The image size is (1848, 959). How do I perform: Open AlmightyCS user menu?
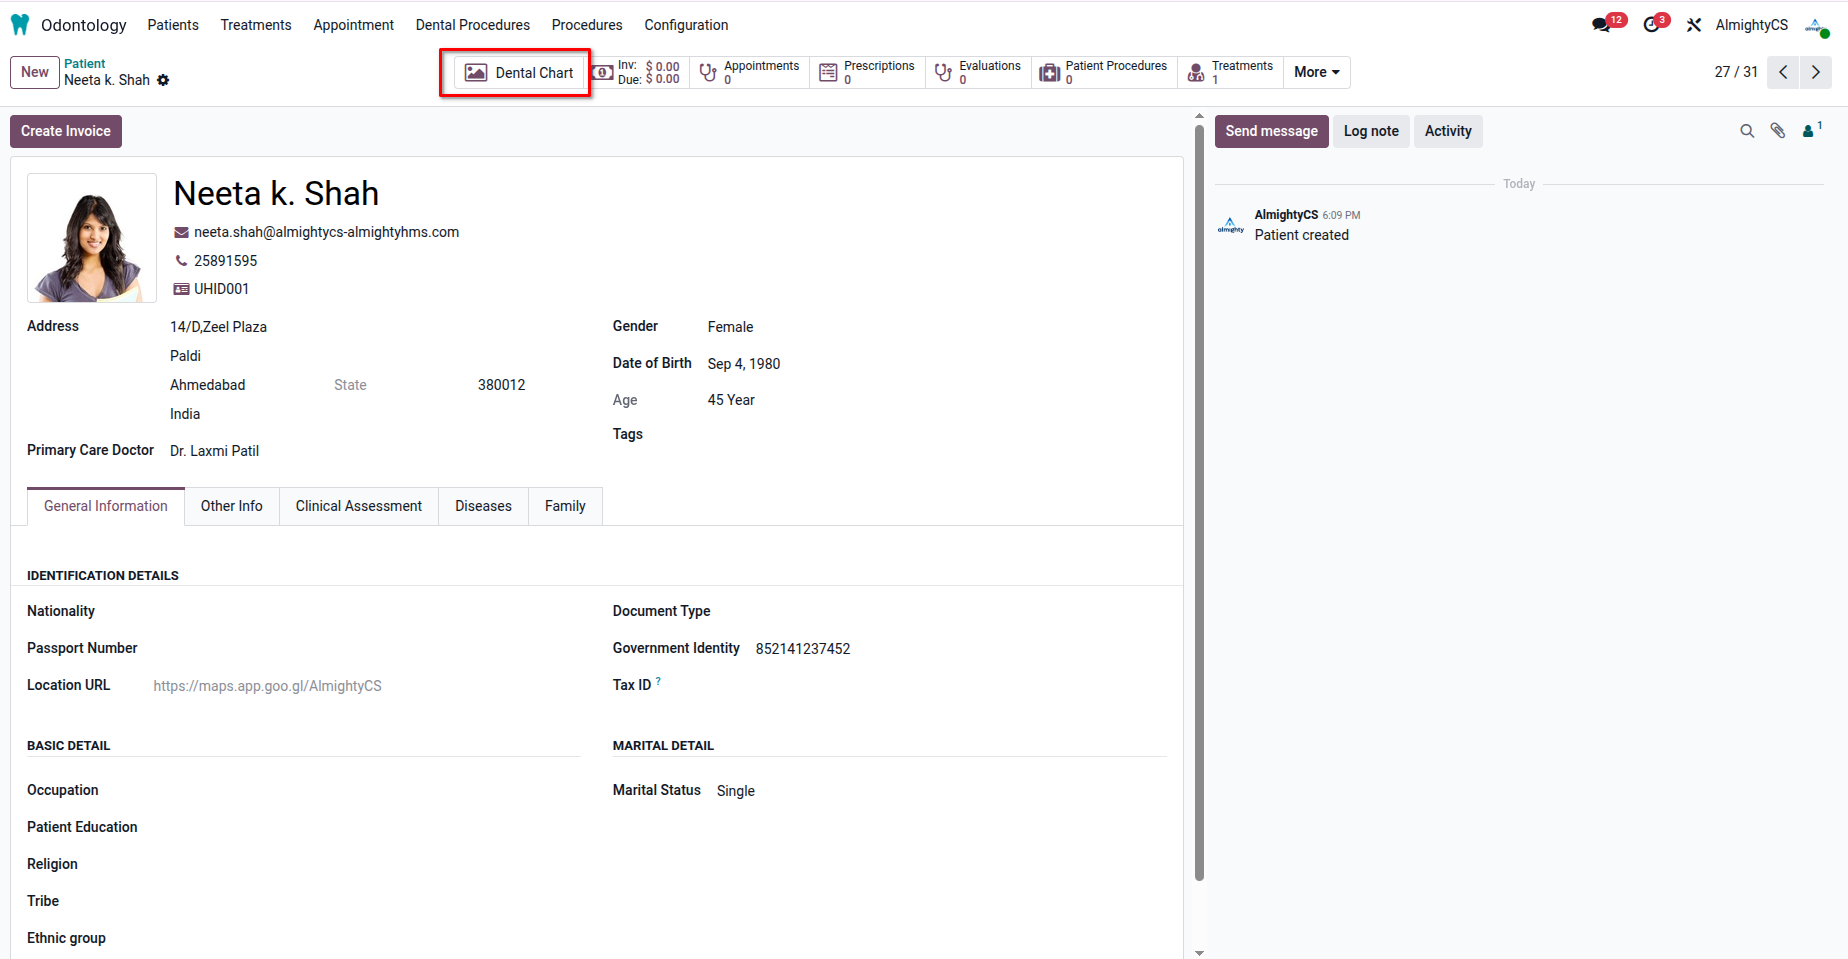coord(1751,25)
